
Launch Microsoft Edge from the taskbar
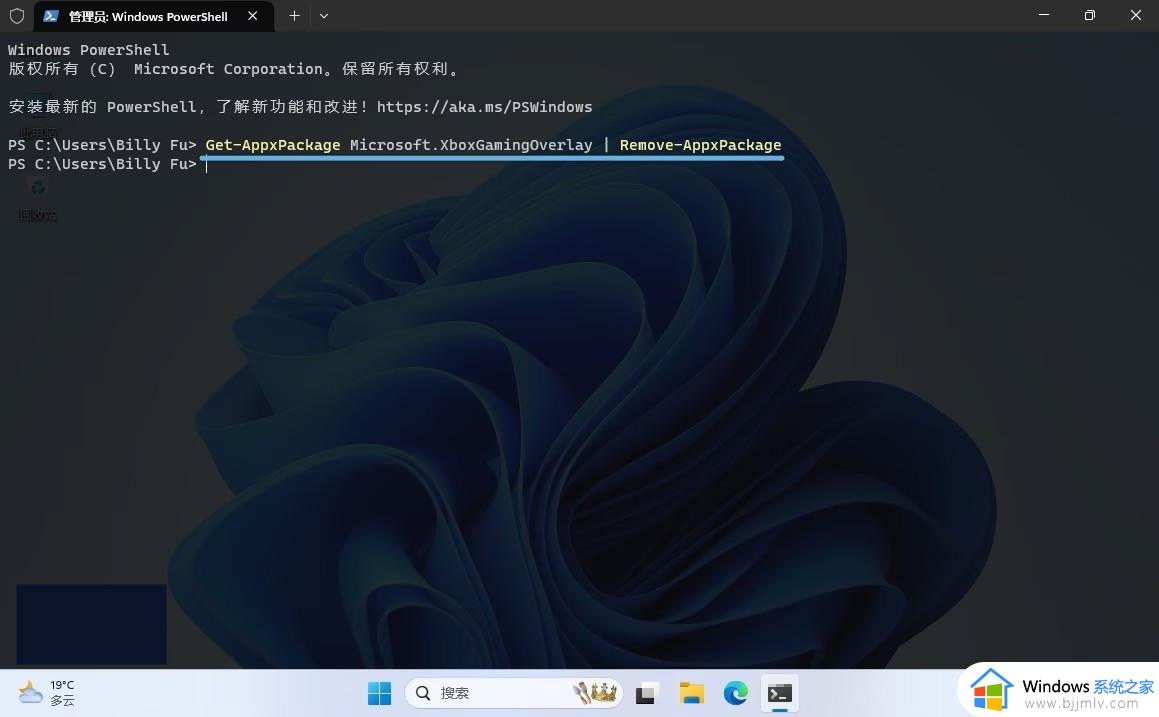735,693
